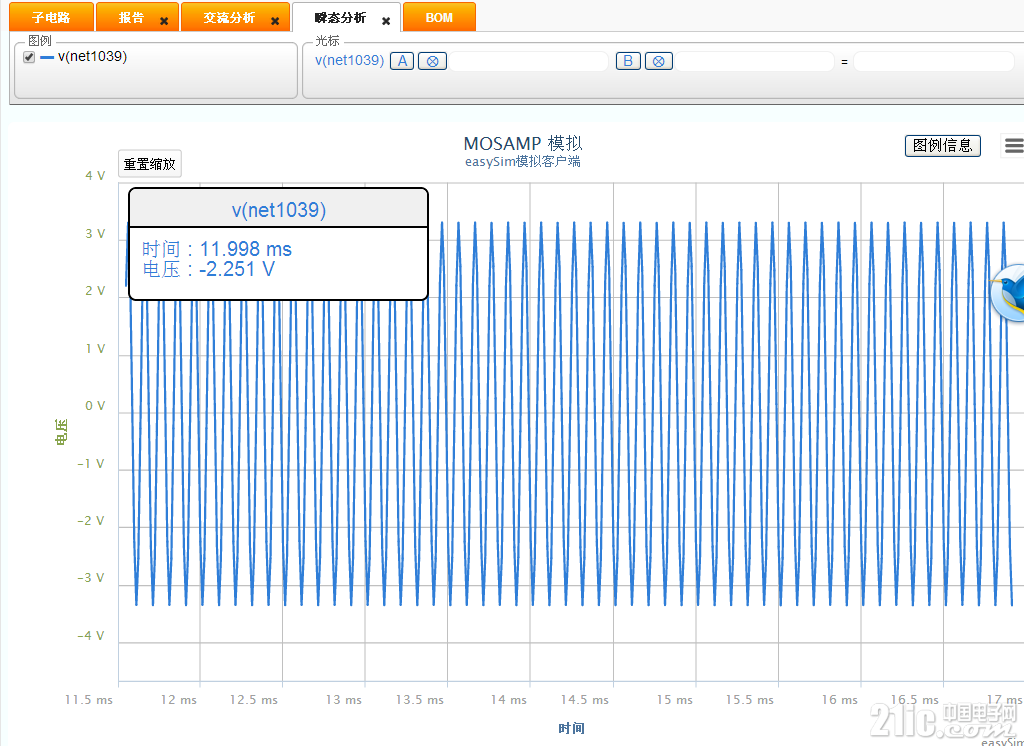Screen dimensions: 1024x746
Task: Click the blue v(net1039) legend color line
Action: coord(47,57)
